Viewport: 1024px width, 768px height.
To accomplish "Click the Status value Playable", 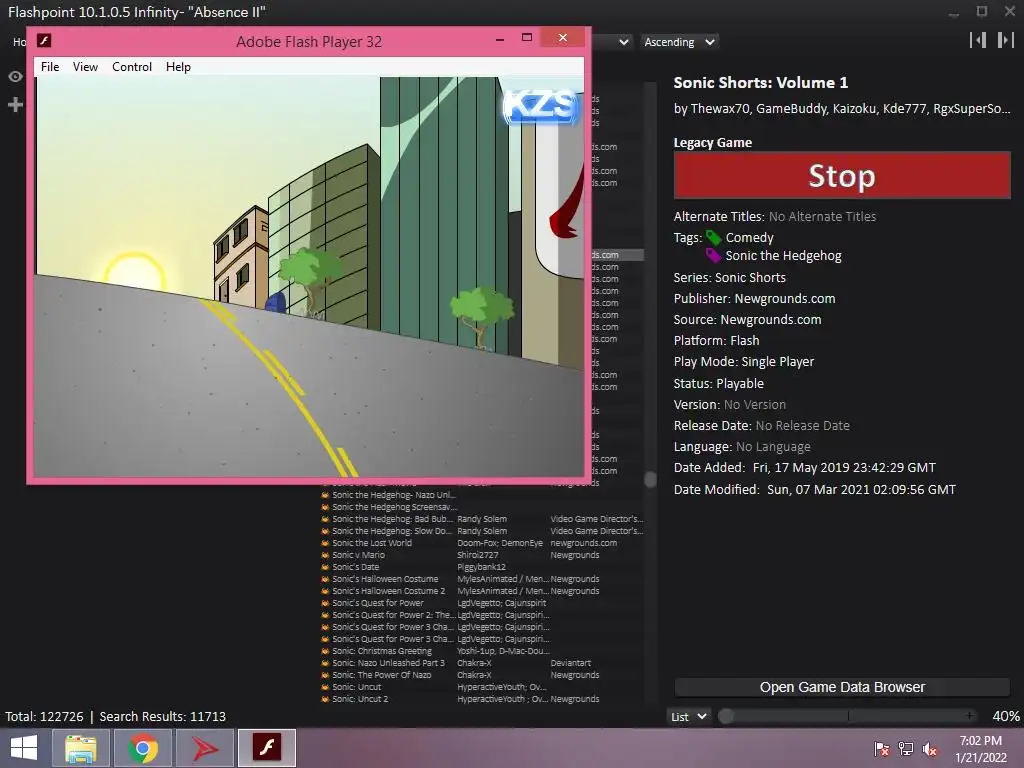I will [740, 383].
